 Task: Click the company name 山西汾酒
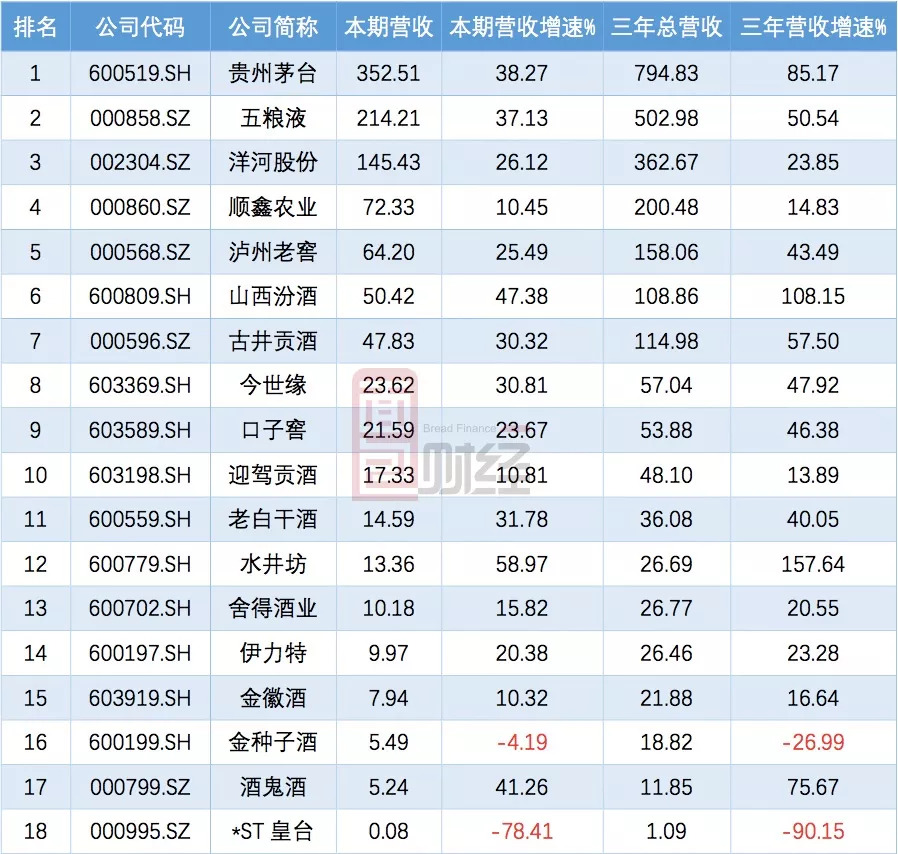273,296
